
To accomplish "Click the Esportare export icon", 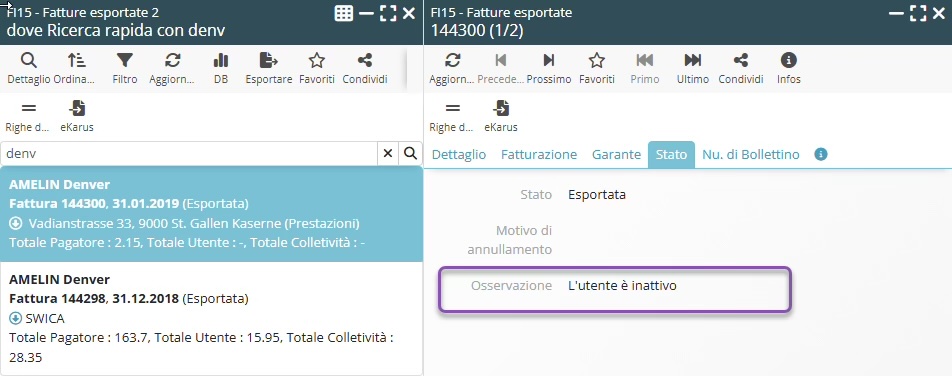I will pos(268,61).
